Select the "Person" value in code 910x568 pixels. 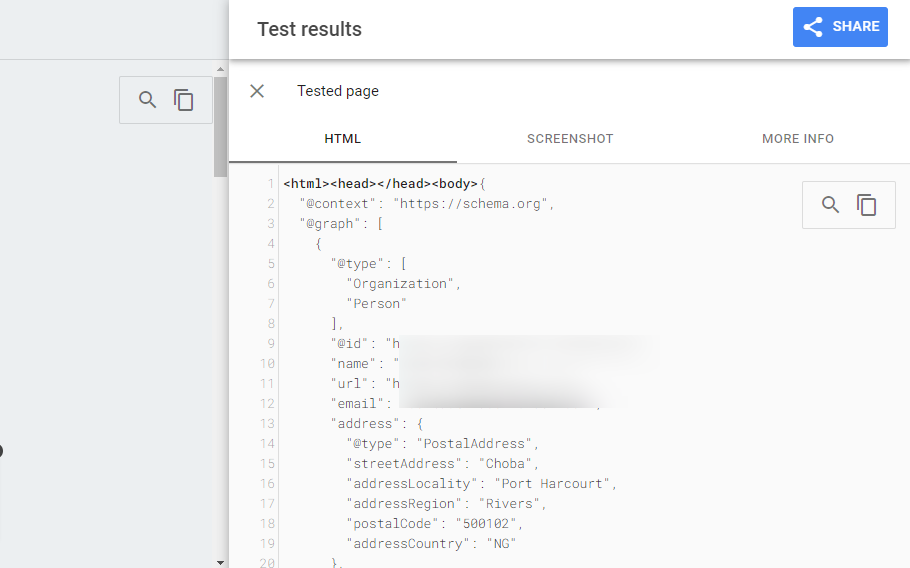376,303
